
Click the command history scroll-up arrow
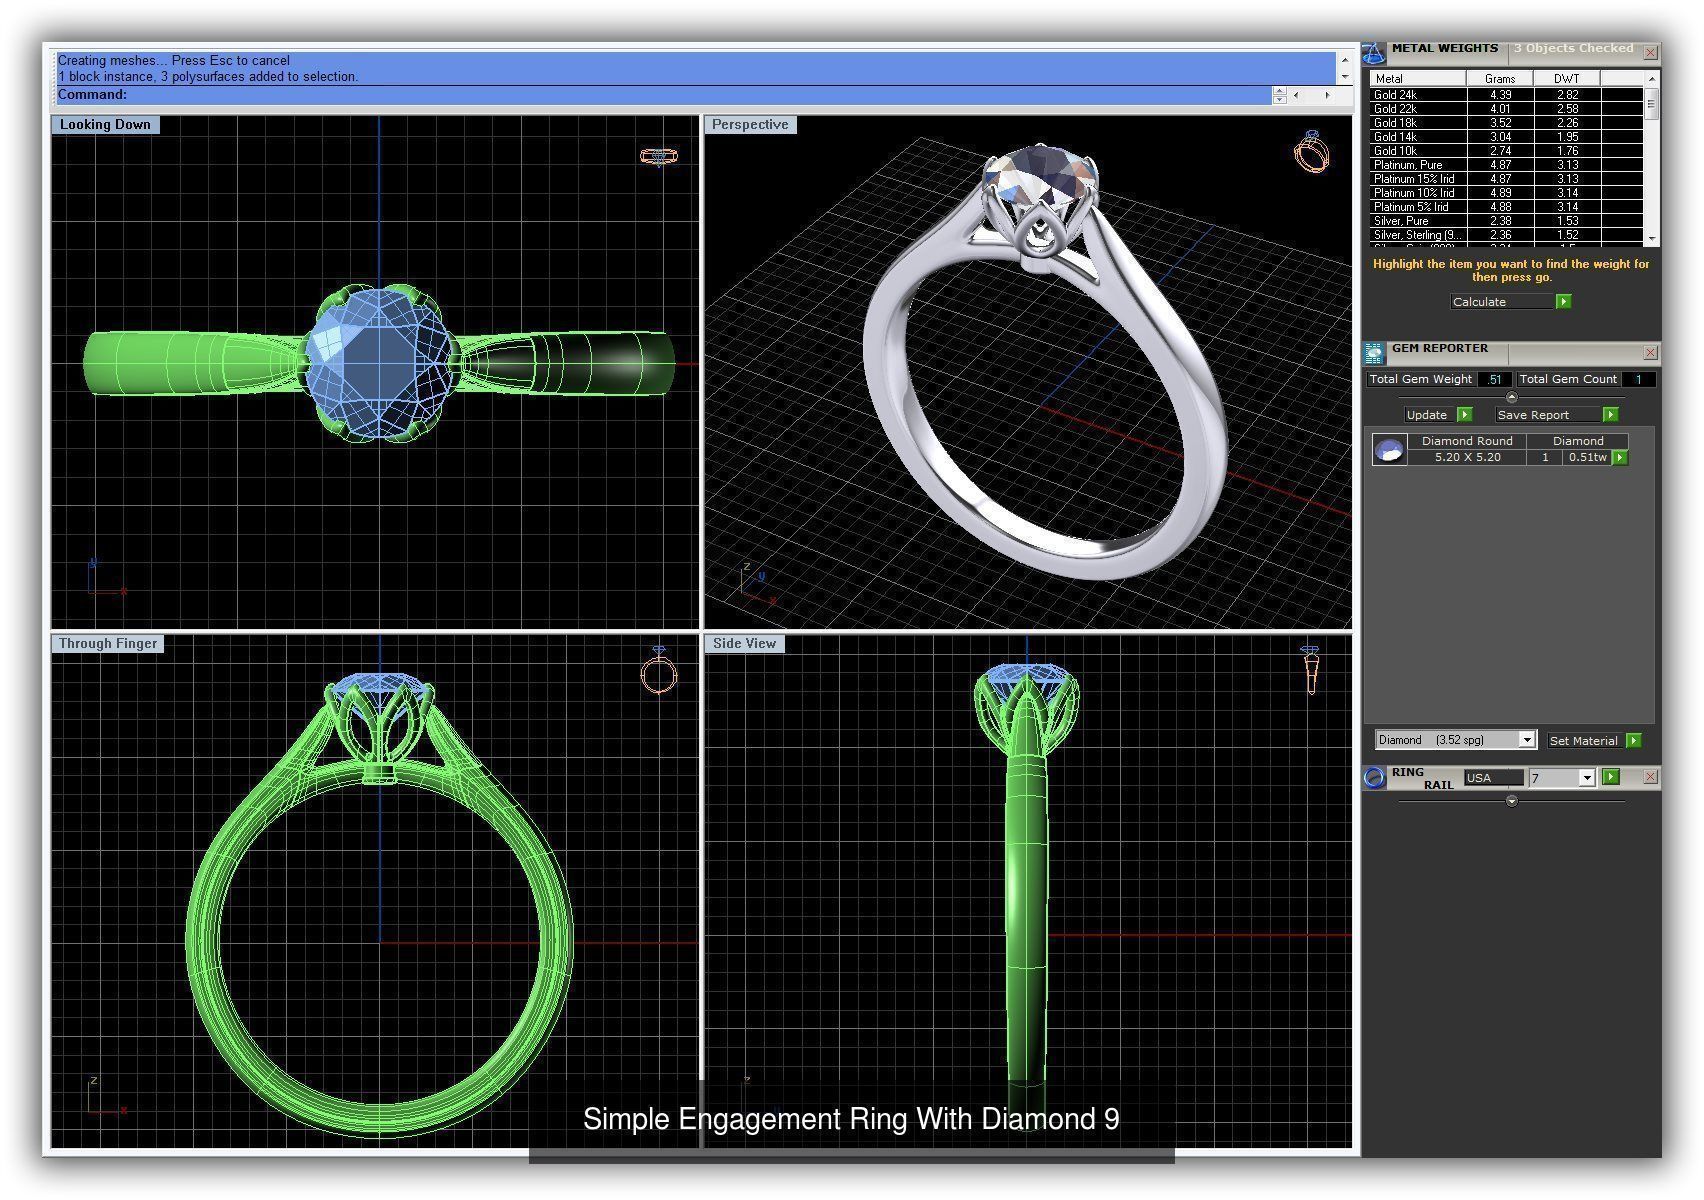(1344, 60)
